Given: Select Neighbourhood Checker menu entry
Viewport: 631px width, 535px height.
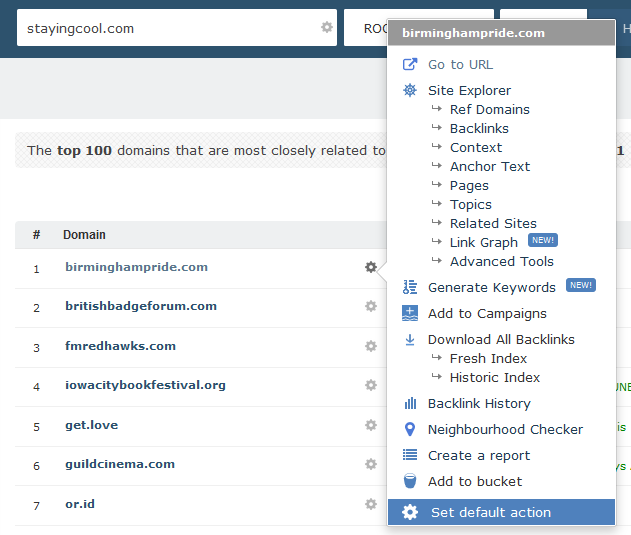Looking at the screenshot, I should point(505,430).
